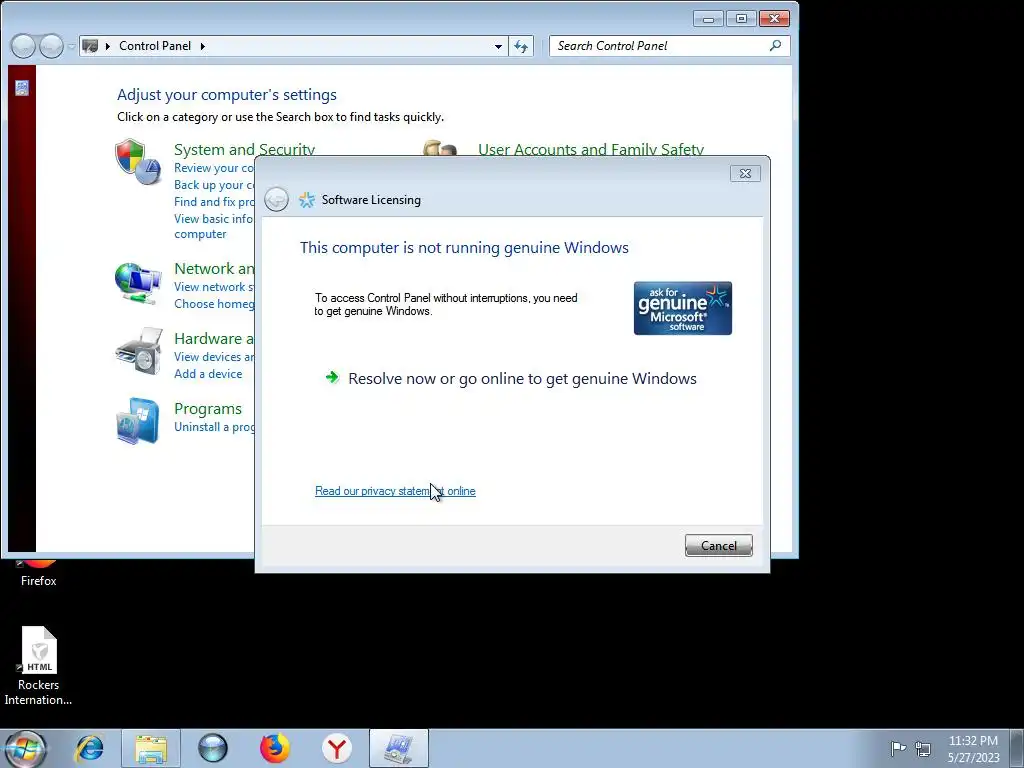Click Control Panel breadcrumb in address bar

[155, 46]
